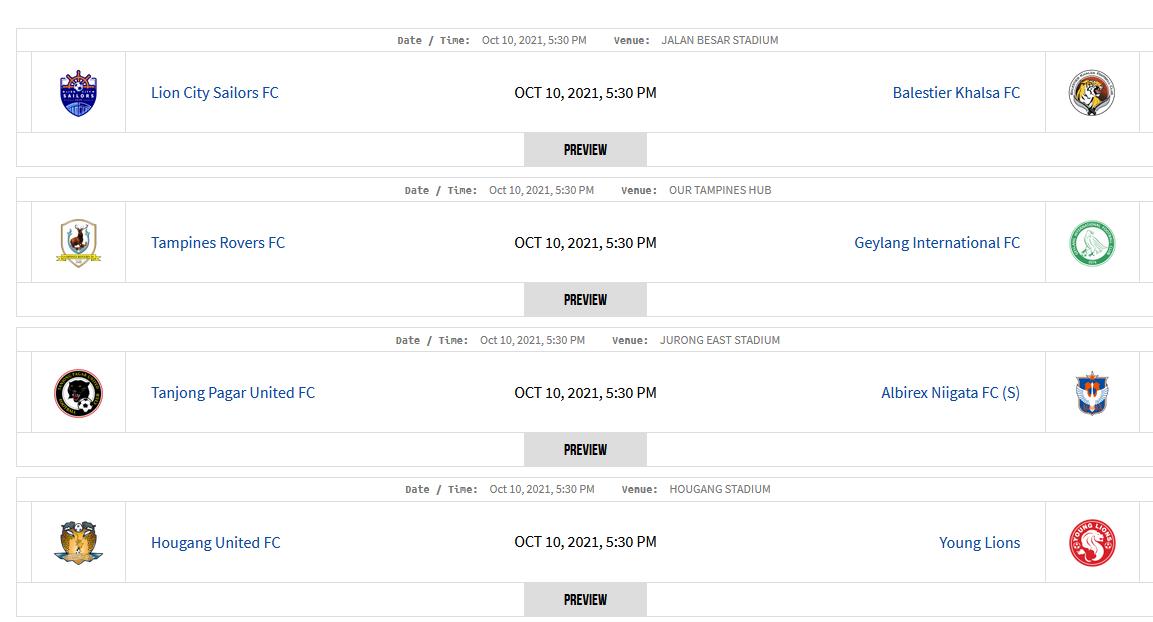The width and height of the screenshot is (1153, 622).
Task: Click the Hougang United FC crest
Action: 79,543
